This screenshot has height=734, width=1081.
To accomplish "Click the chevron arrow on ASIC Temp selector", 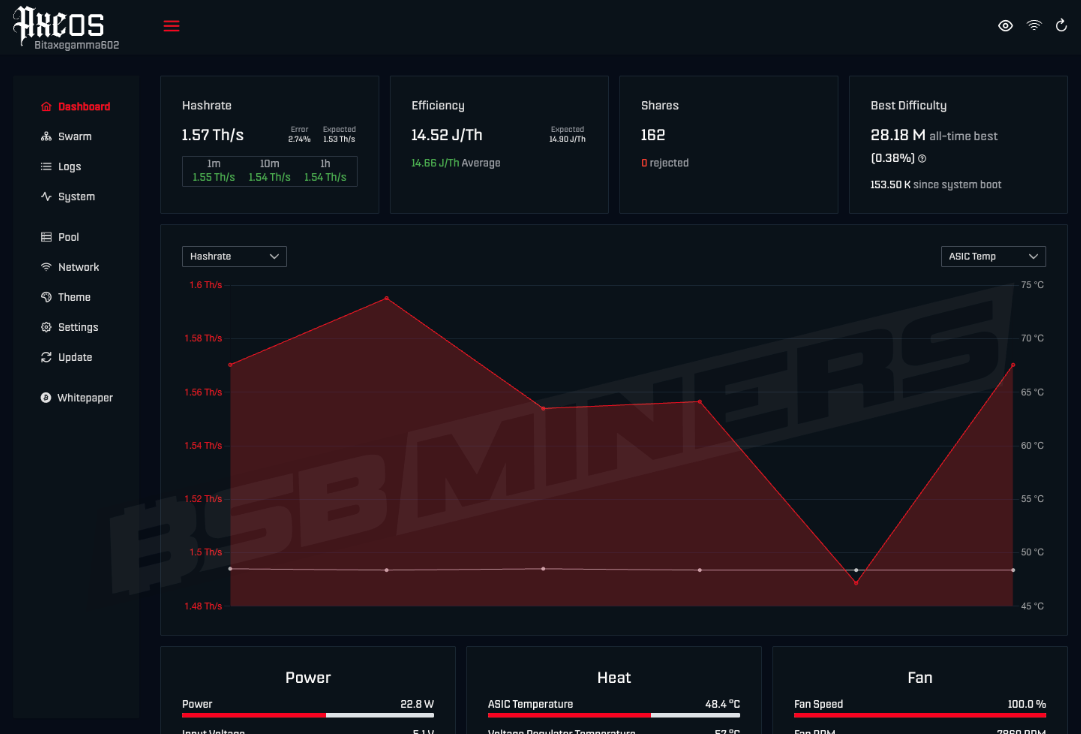I will [1033, 256].
